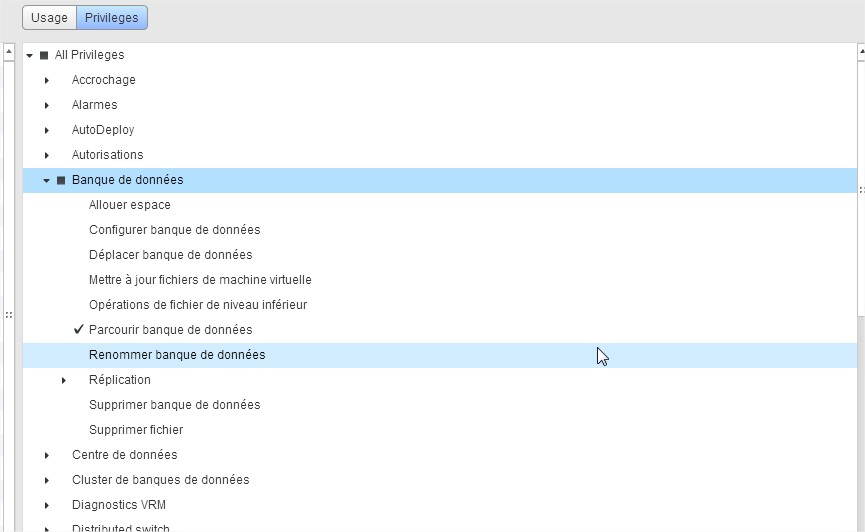Expand the Diagnostics VRM group
This screenshot has width=865, height=532.
[47, 506]
